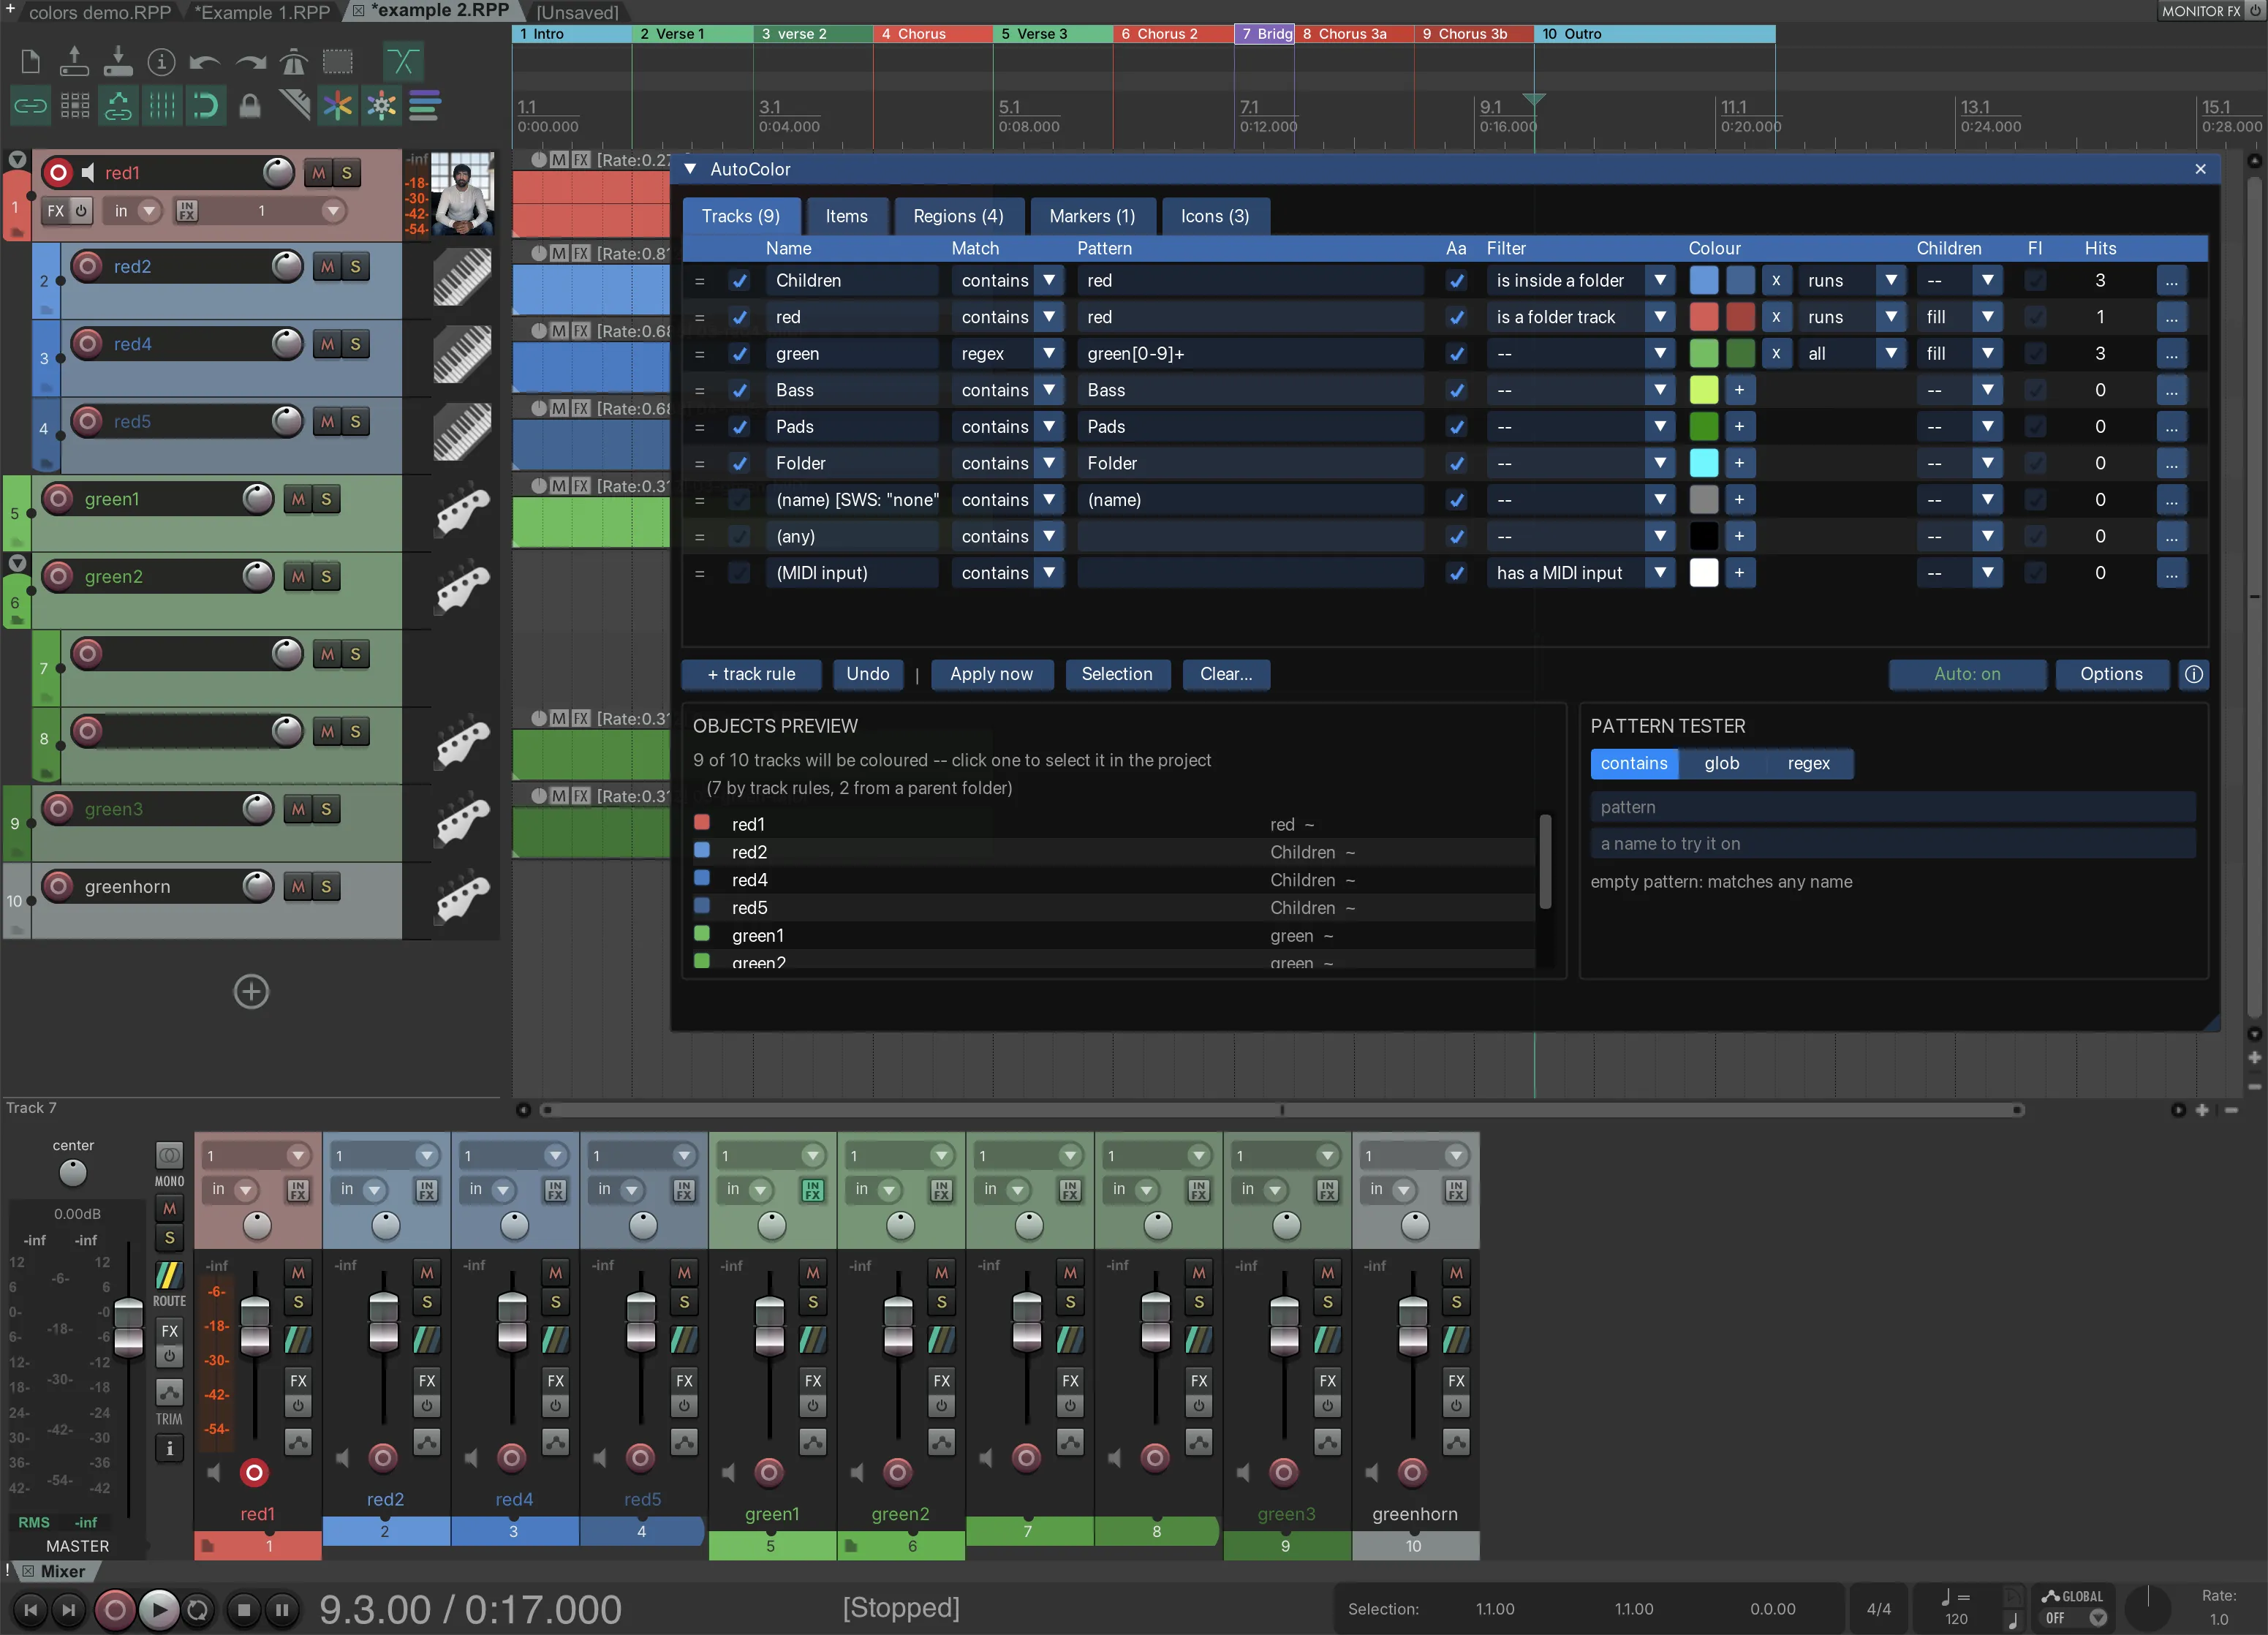Click the cyan colour swatch of the Folder rule

(1703, 464)
